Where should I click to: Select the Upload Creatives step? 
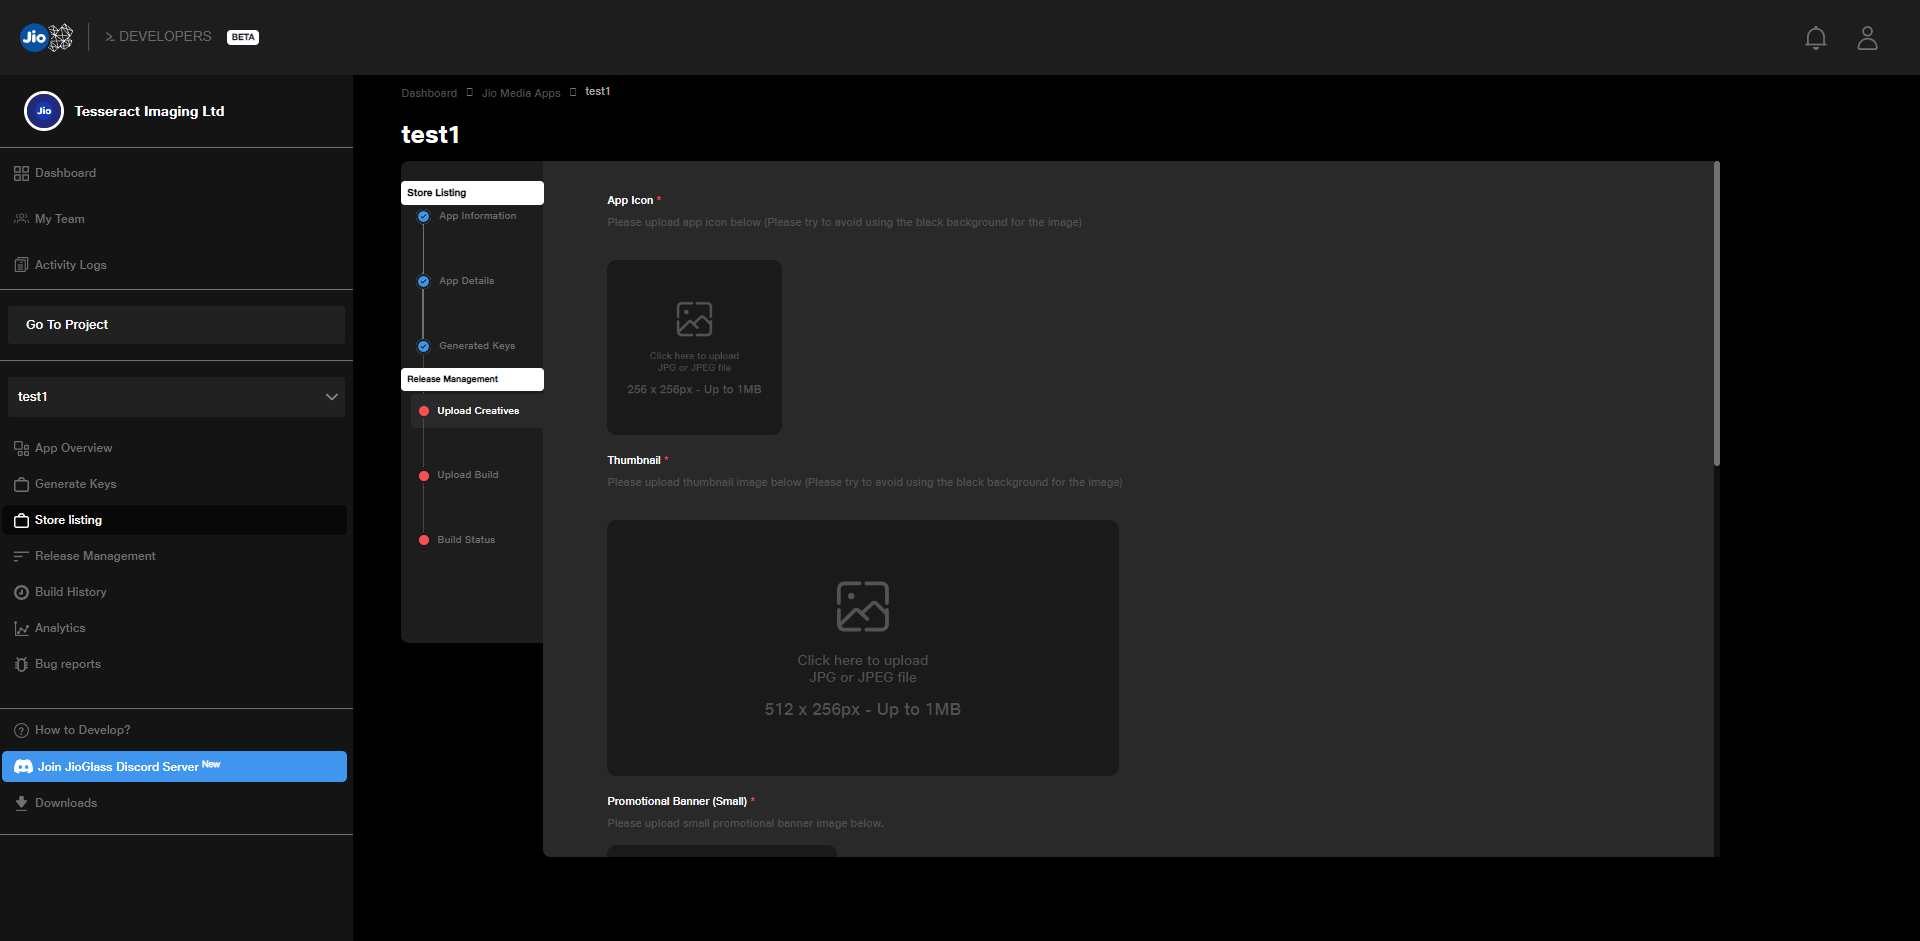coord(477,411)
